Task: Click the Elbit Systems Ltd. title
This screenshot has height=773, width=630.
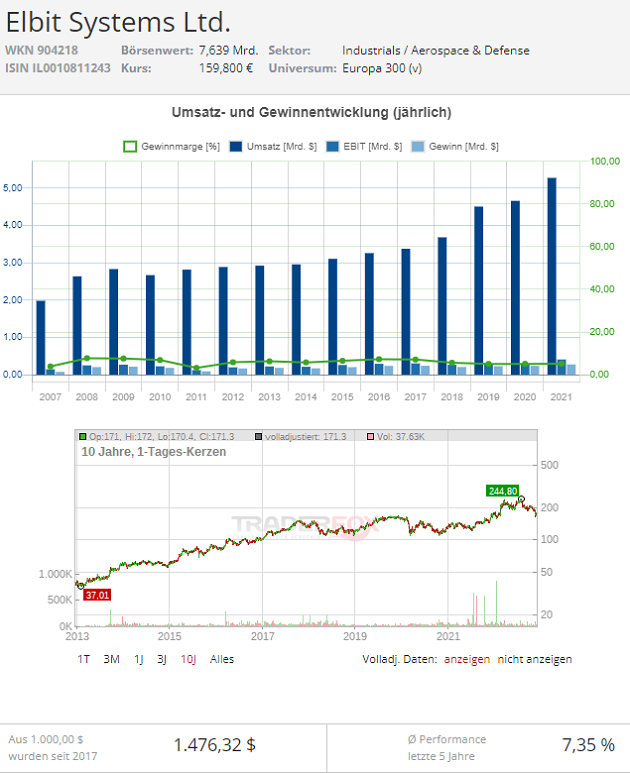Action: click(x=118, y=23)
